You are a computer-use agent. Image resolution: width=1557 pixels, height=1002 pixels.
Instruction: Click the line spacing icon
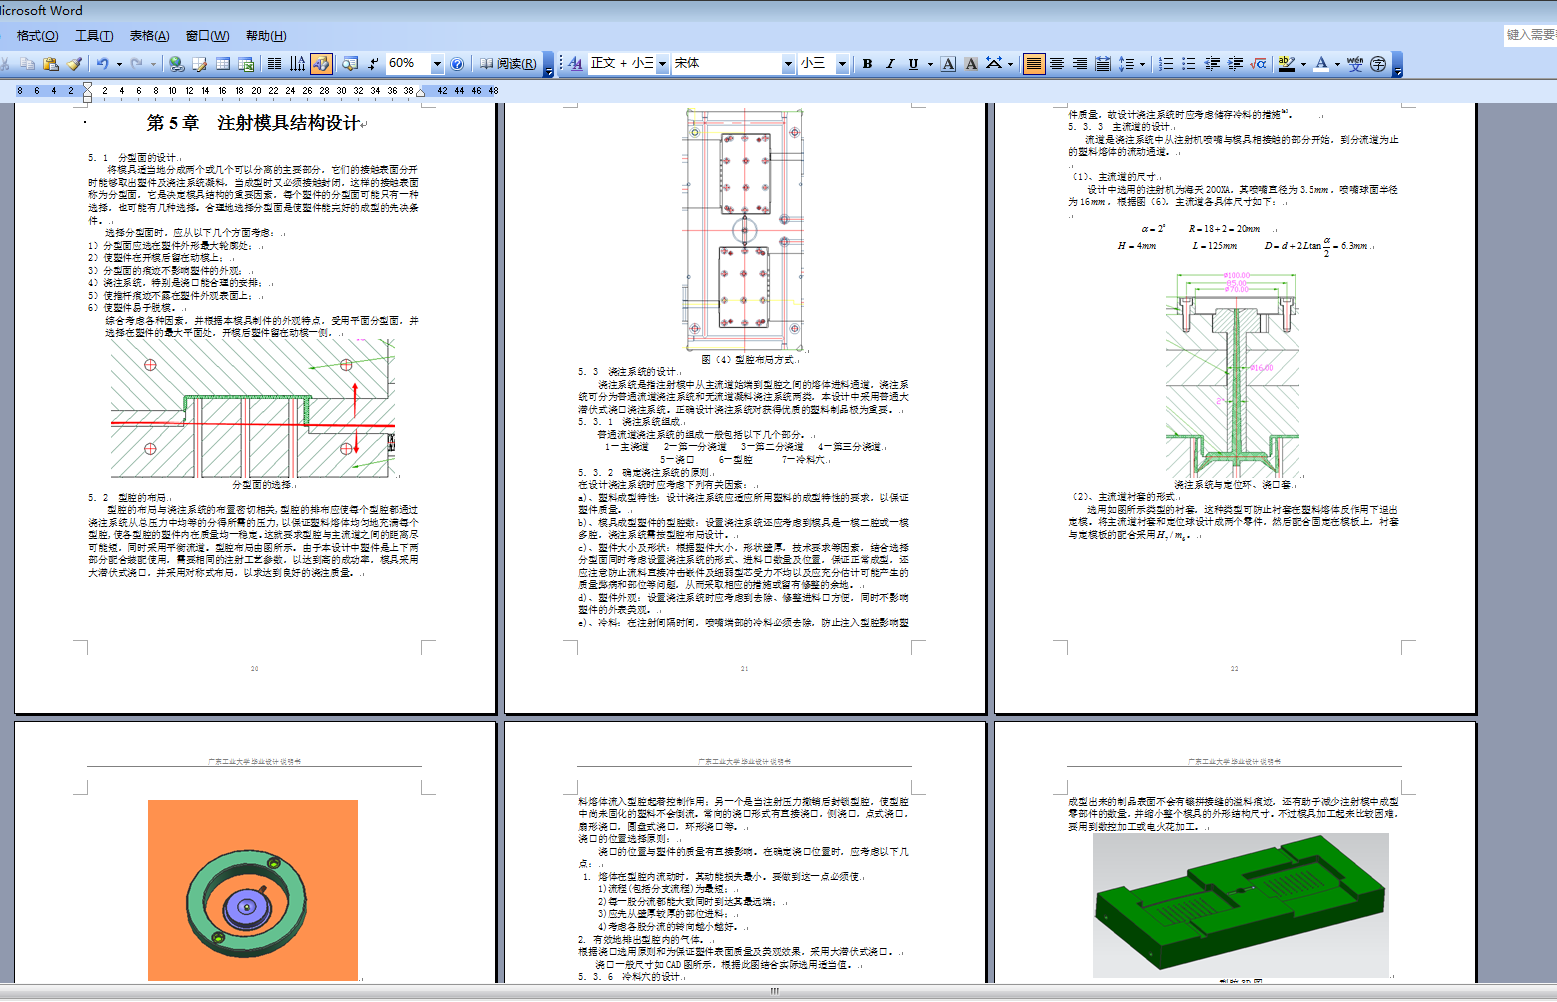1126,64
